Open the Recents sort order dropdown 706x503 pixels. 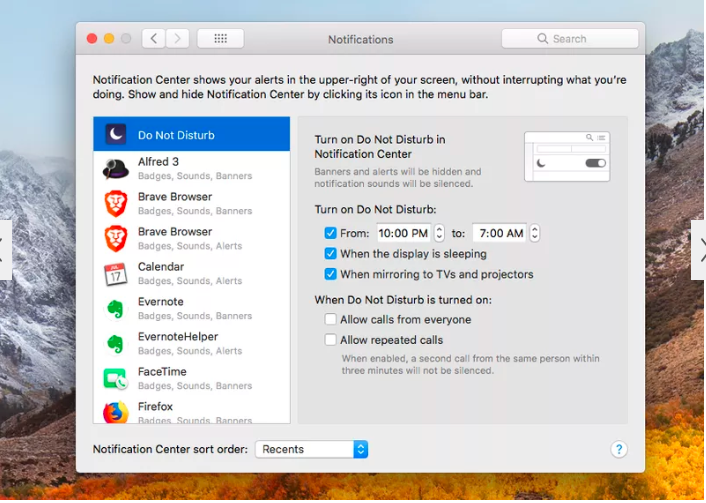pyautogui.click(x=312, y=449)
